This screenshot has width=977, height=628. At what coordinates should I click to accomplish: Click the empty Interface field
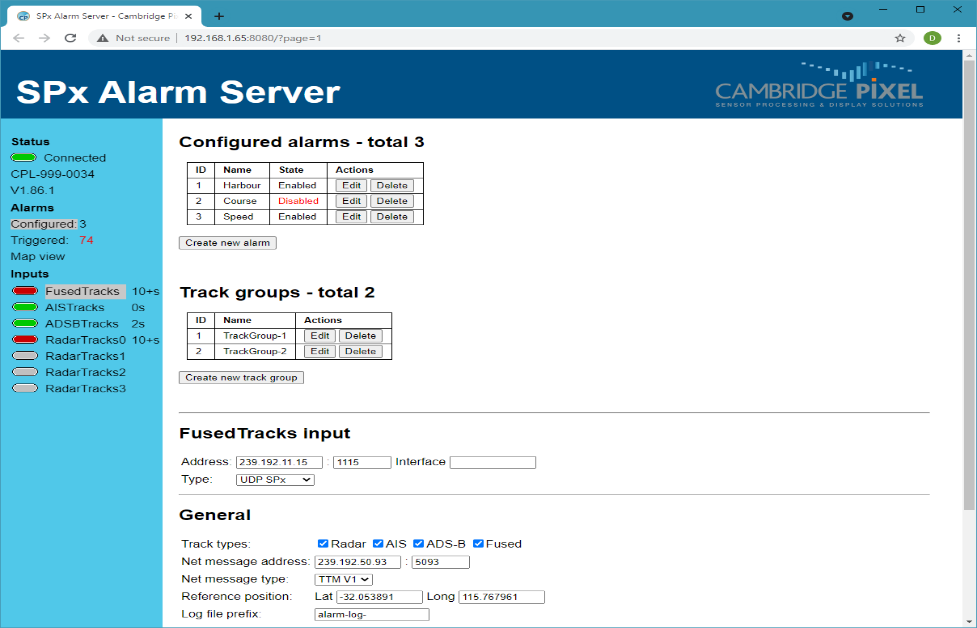tap(492, 462)
